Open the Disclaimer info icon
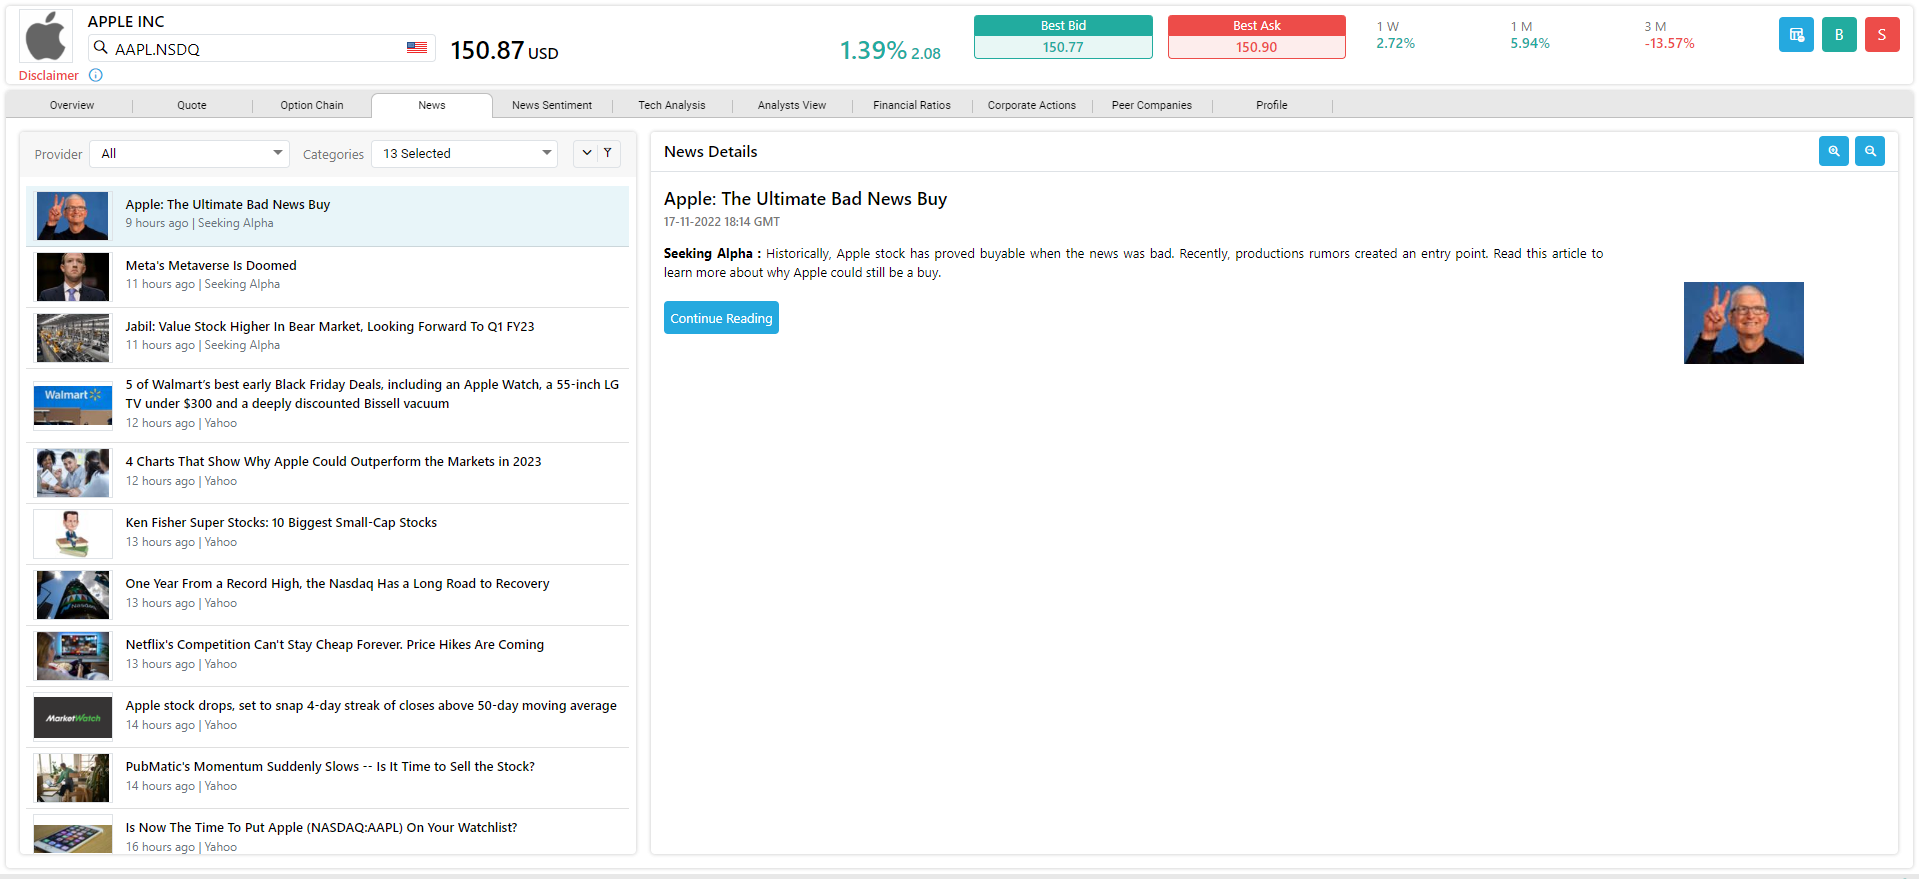The image size is (1919, 879). point(96,75)
